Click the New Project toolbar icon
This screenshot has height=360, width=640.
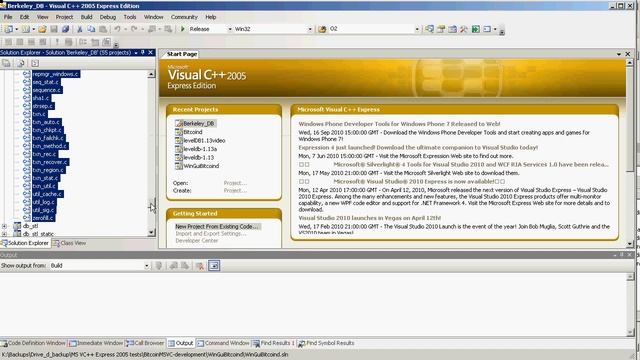(x=8, y=29)
